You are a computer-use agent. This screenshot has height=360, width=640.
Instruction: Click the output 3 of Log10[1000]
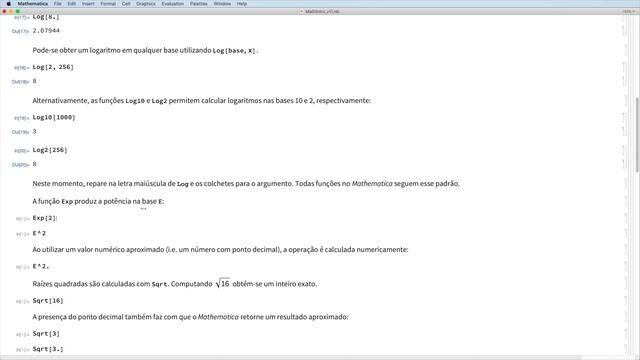pos(35,131)
